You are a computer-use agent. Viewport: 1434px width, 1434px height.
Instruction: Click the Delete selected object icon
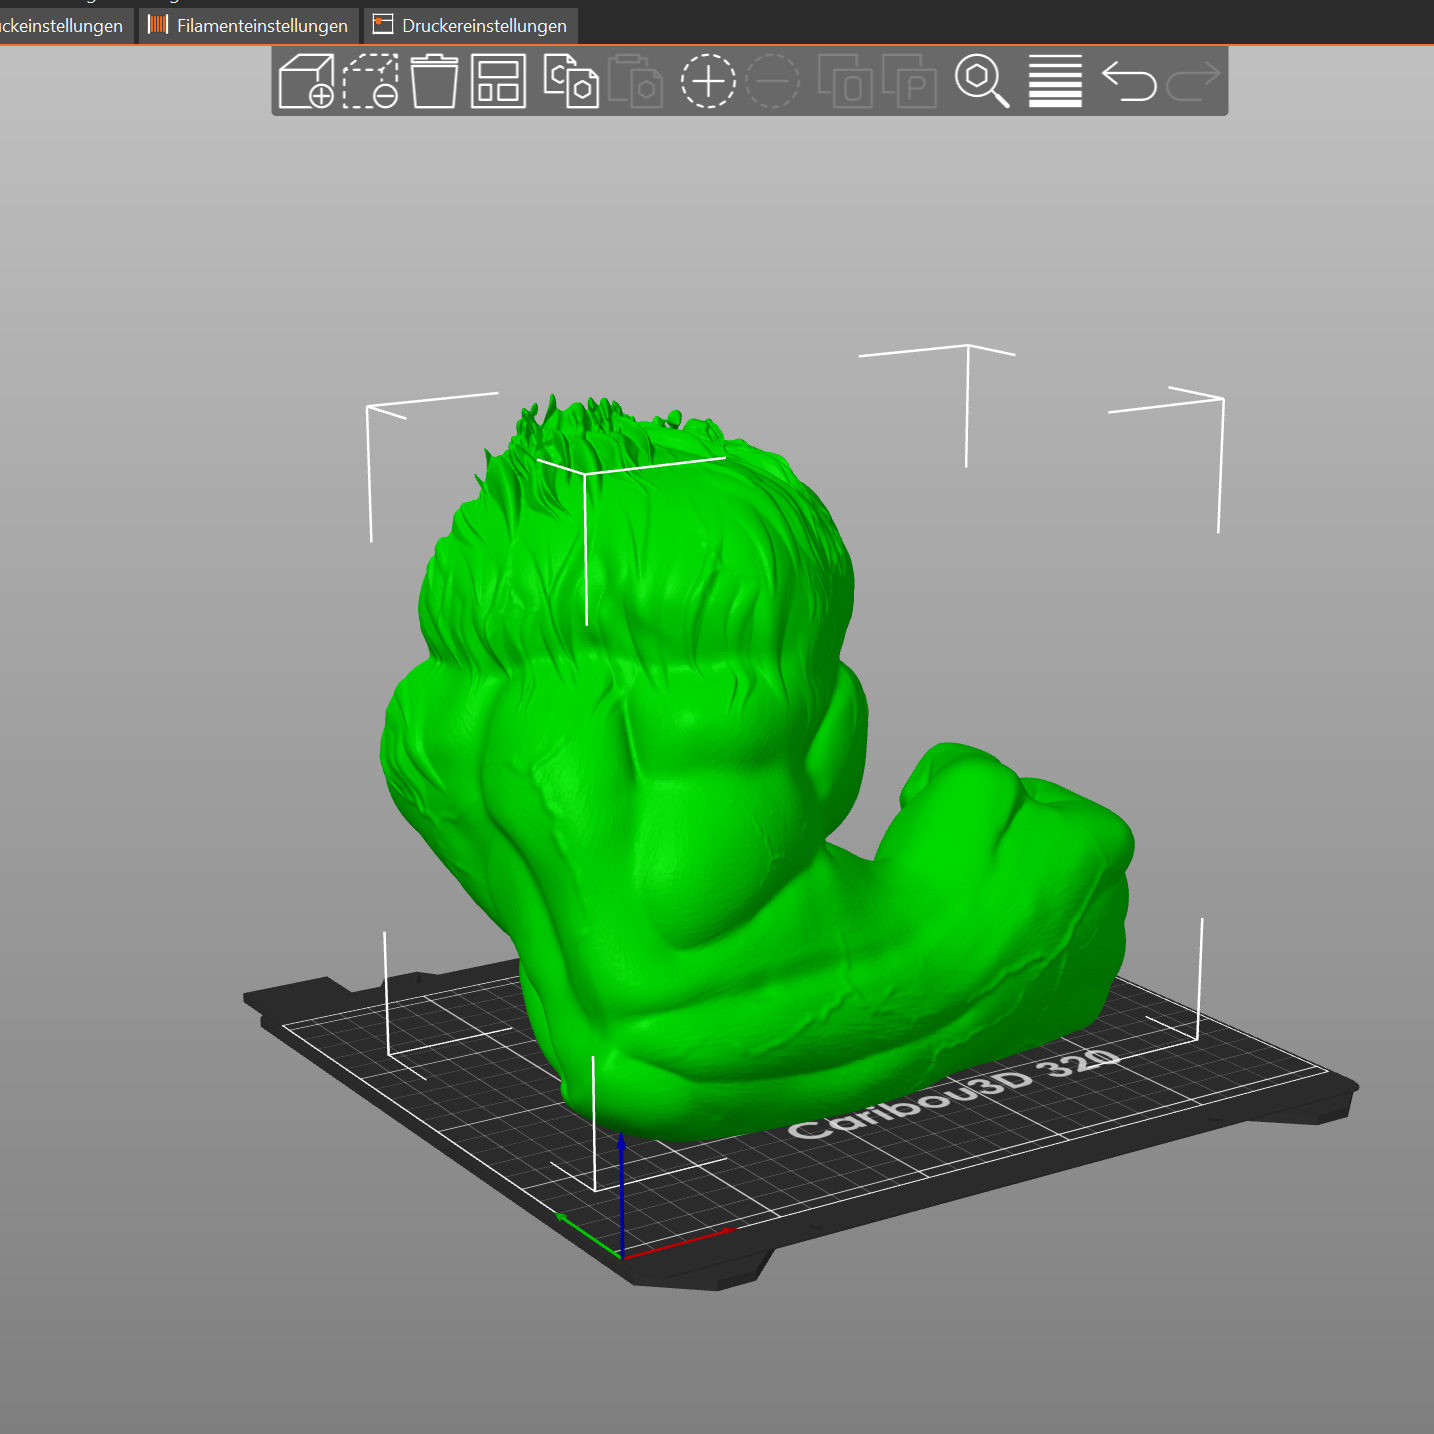pyautogui.click(x=370, y=81)
